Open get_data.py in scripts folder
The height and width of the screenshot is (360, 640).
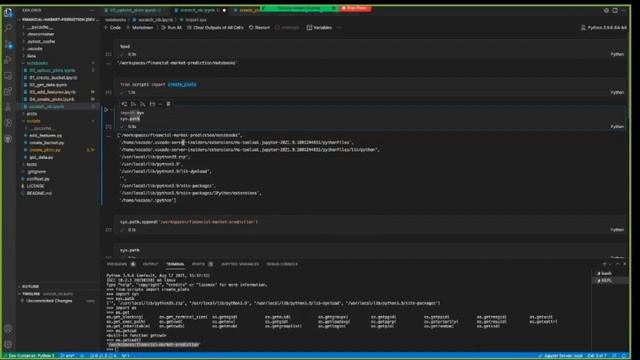[41, 157]
